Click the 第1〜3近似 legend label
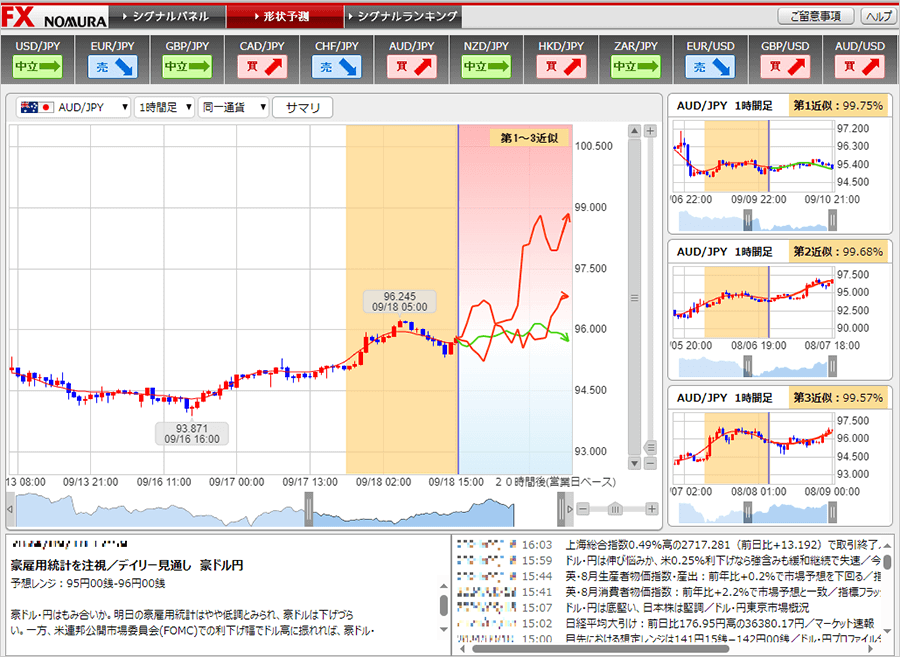The width and height of the screenshot is (900, 657). pyautogui.click(x=529, y=138)
